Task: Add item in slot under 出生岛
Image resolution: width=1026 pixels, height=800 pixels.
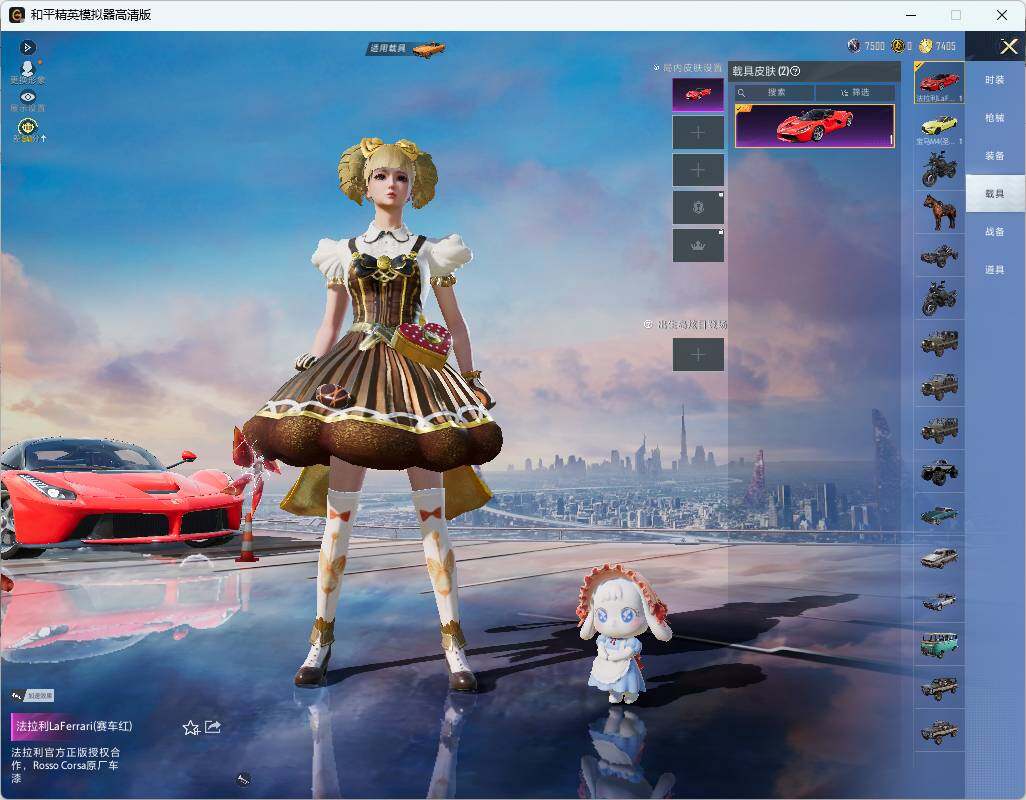Action: (x=698, y=355)
